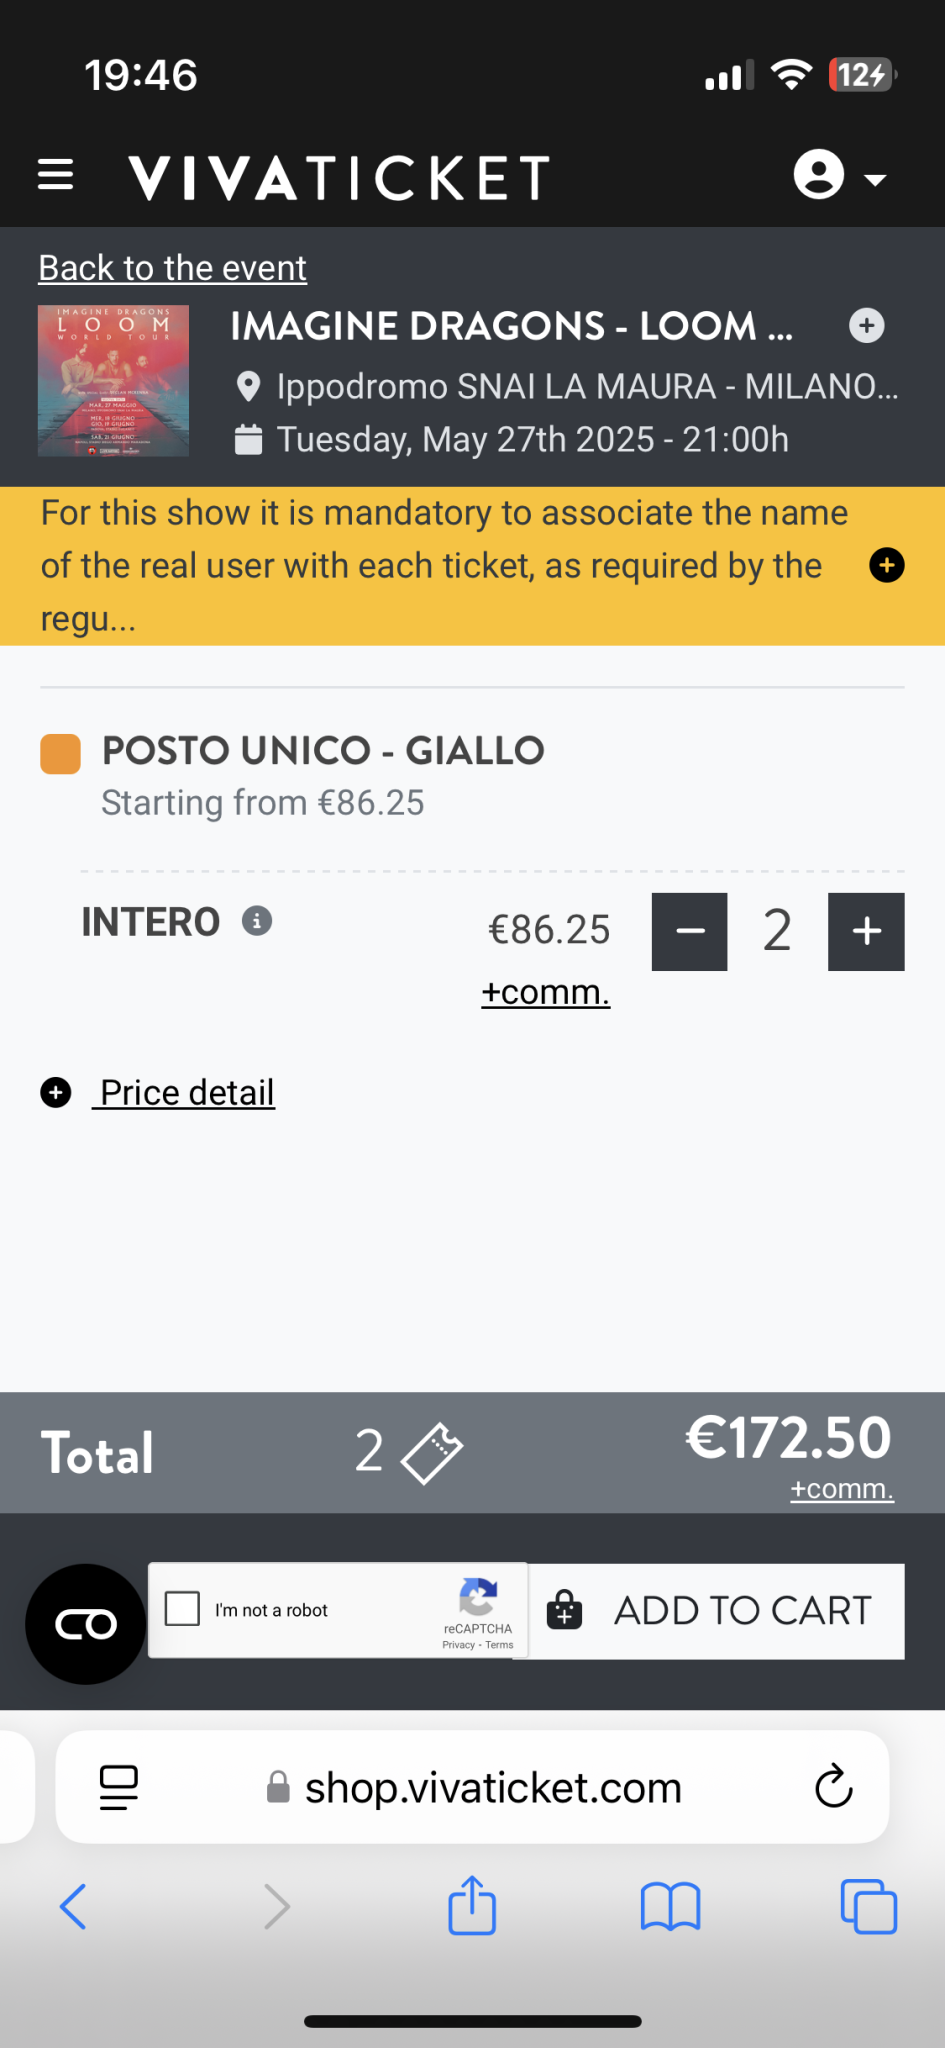
Task: Expand the Imagine Dragons event details
Action: (x=866, y=326)
